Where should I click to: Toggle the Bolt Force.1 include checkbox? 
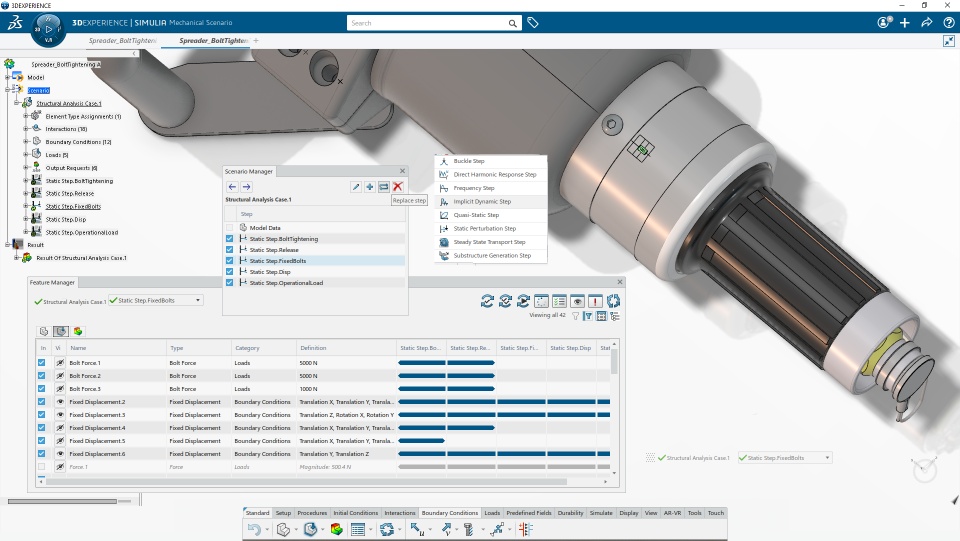click(x=42, y=363)
